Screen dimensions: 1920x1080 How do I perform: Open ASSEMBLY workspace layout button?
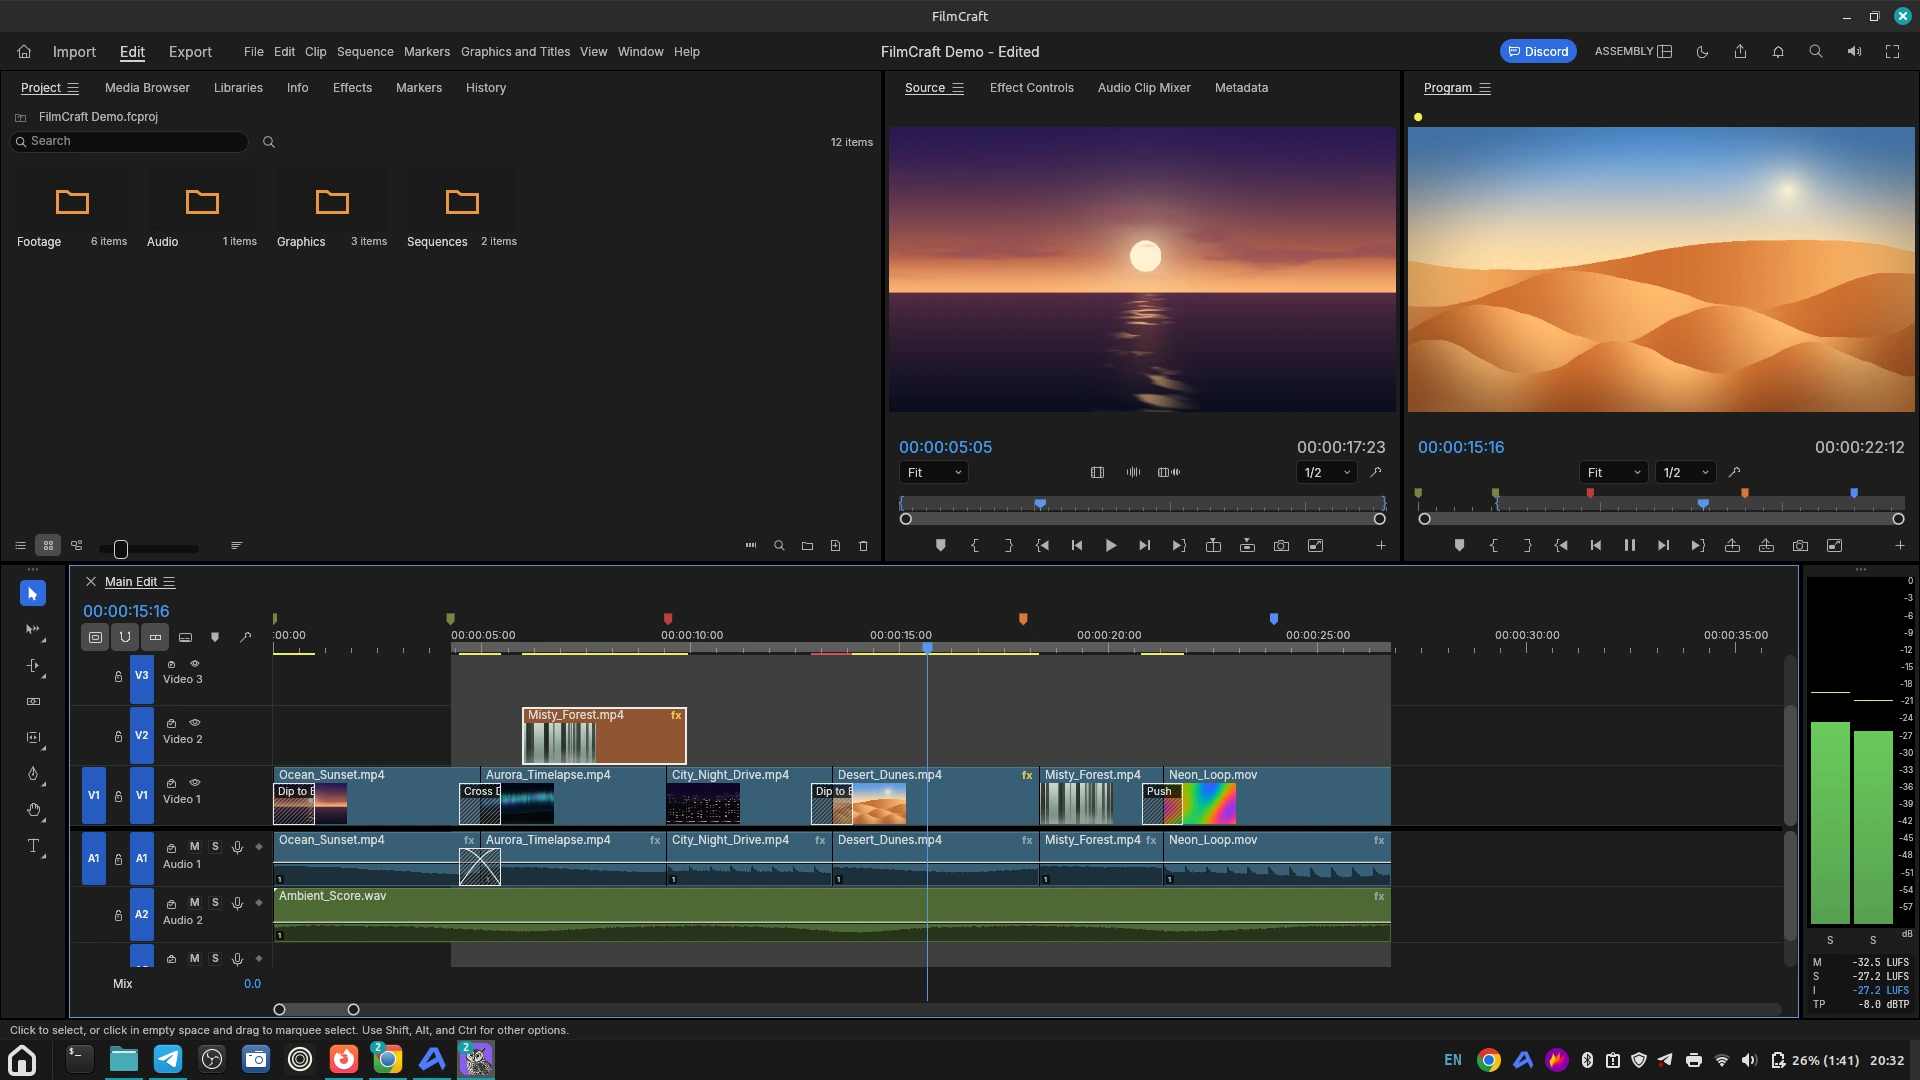pos(1633,52)
